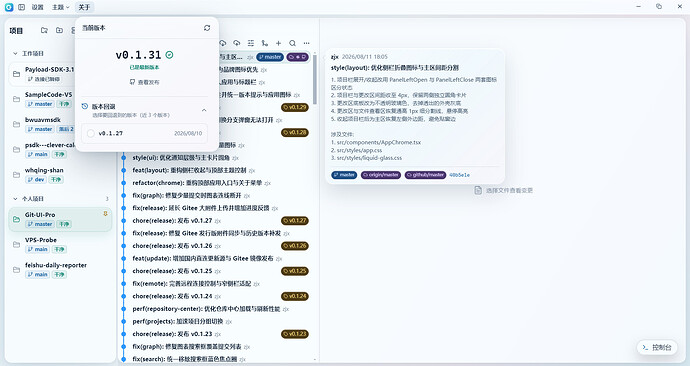The image size is (690, 366).
Task: Click the master branch badge under SampleCode-VS
Action: pyautogui.click(x=40, y=104)
